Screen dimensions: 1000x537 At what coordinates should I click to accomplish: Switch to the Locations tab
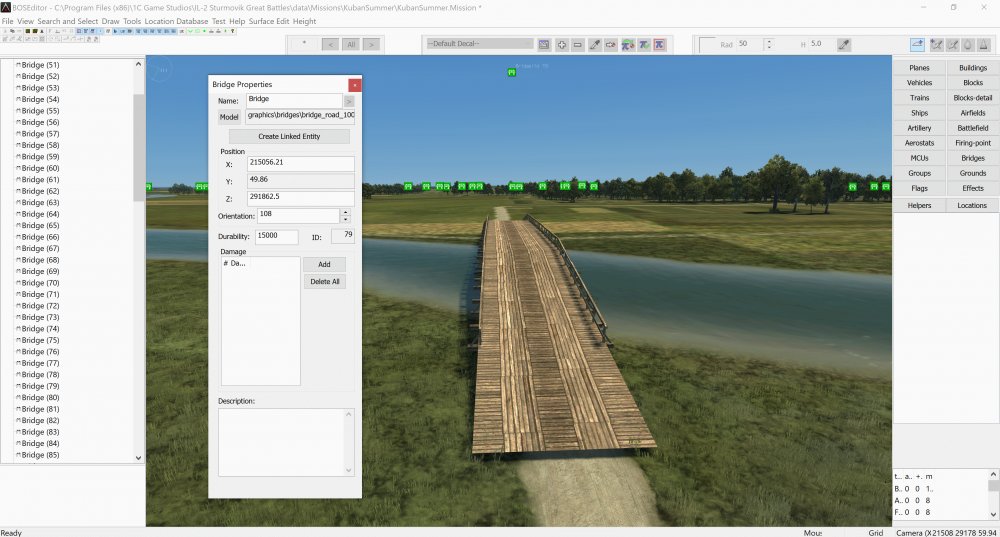pyautogui.click(x=971, y=205)
